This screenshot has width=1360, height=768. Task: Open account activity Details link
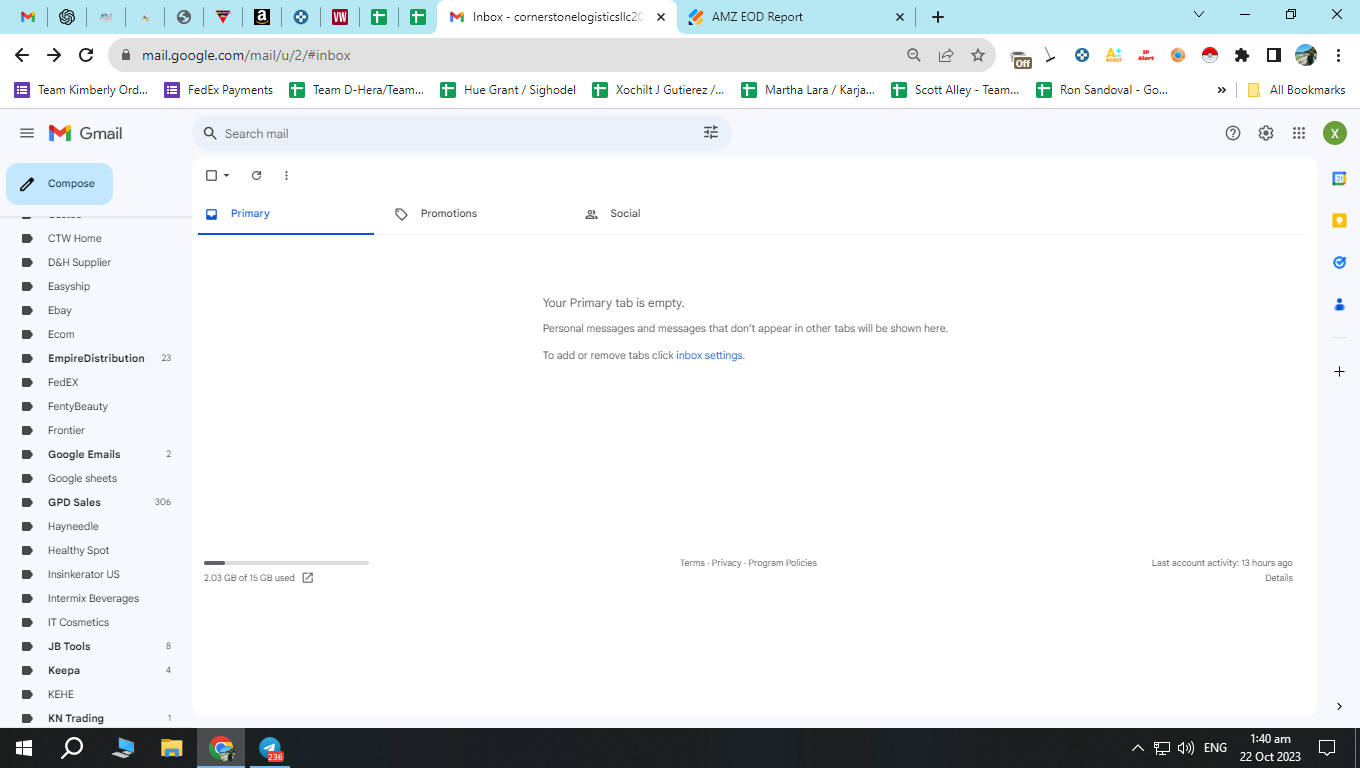coord(1279,578)
